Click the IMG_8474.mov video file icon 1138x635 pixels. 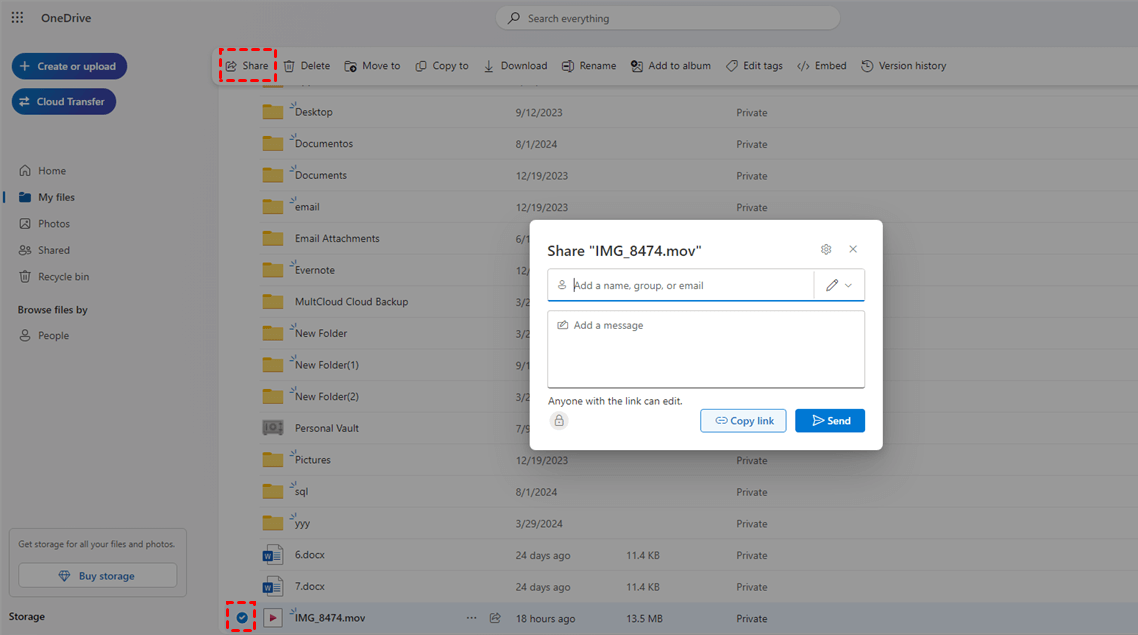273,618
